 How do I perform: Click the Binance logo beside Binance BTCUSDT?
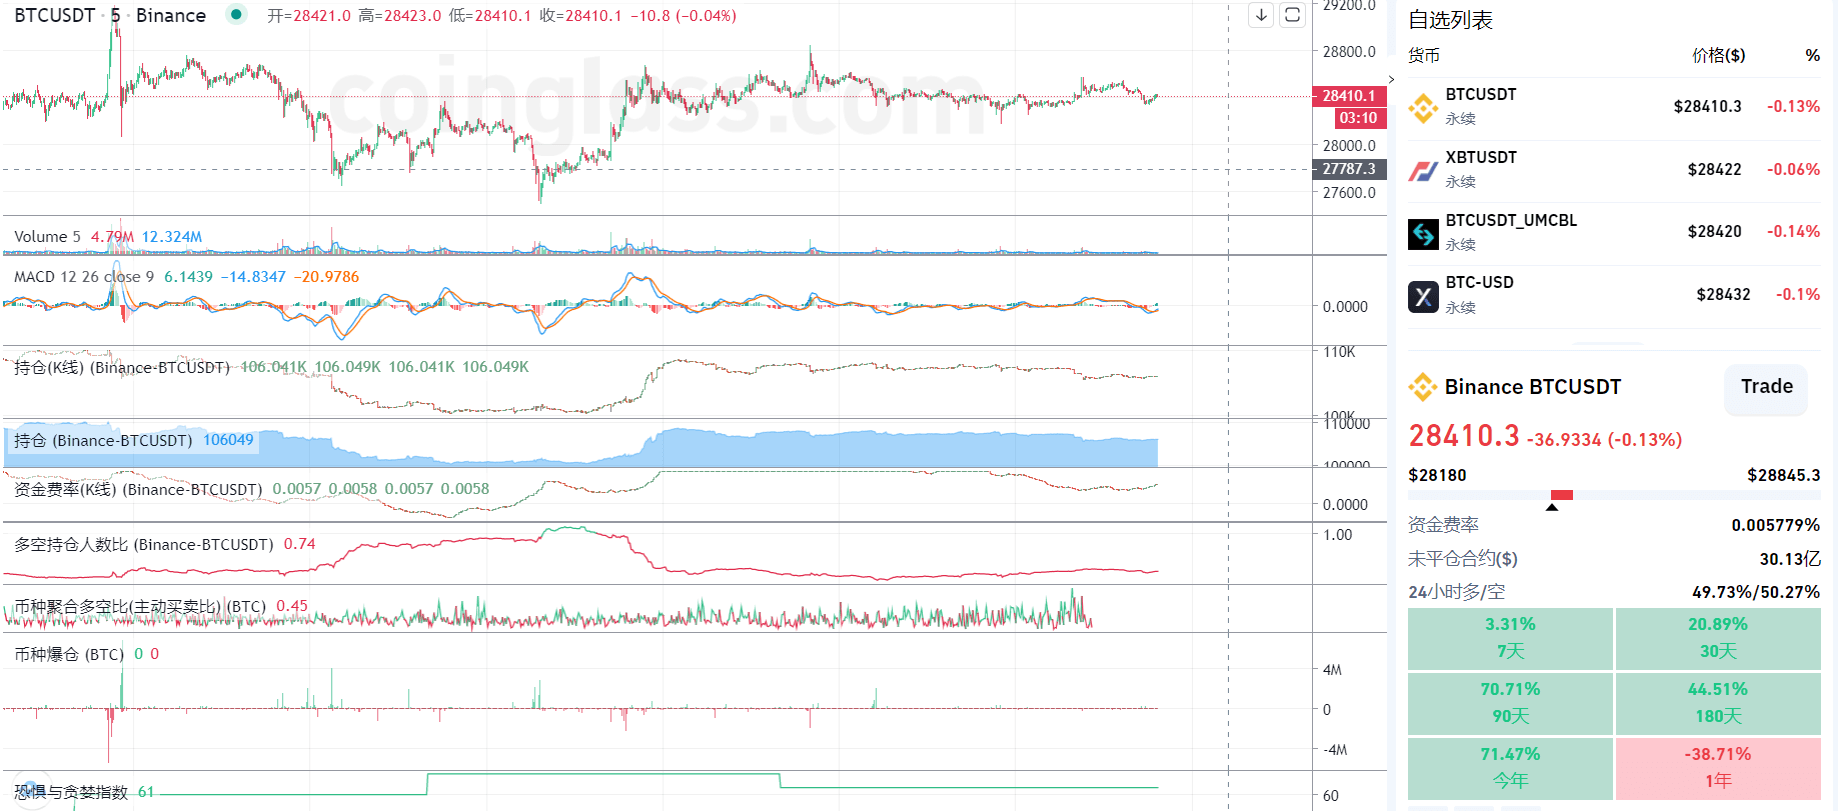tap(1423, 387)
